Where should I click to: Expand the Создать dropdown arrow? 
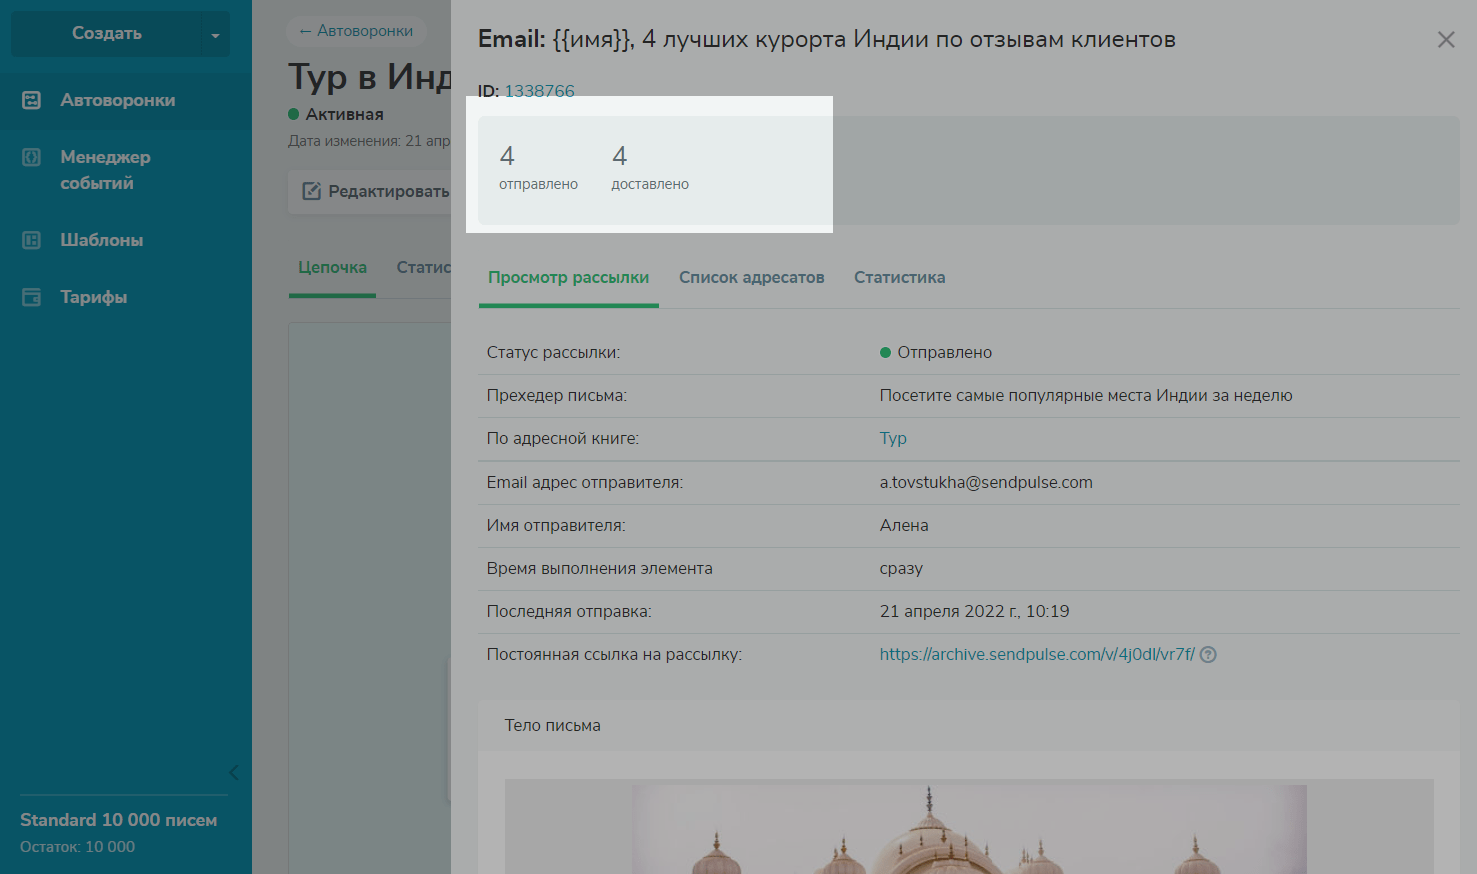(215, 35)
